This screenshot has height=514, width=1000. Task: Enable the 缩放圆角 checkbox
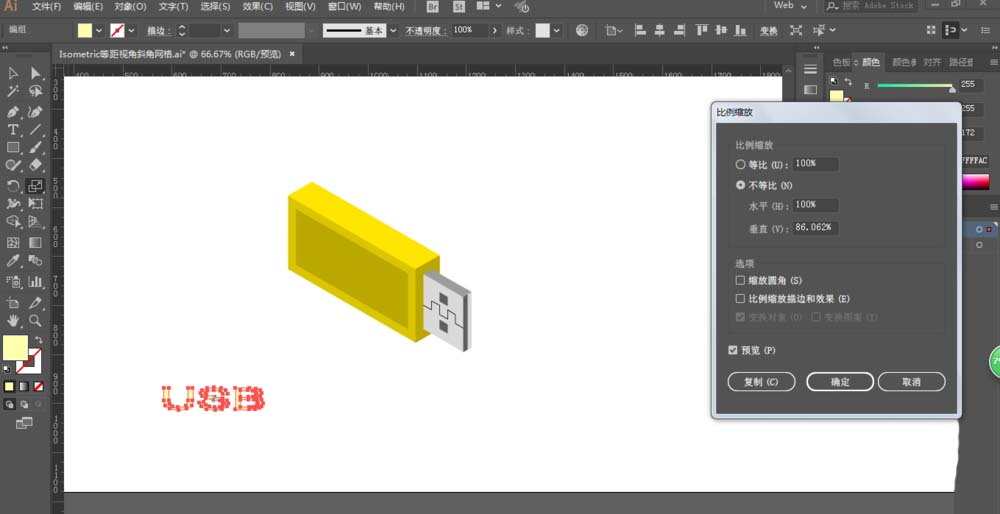tap(741, 281)
